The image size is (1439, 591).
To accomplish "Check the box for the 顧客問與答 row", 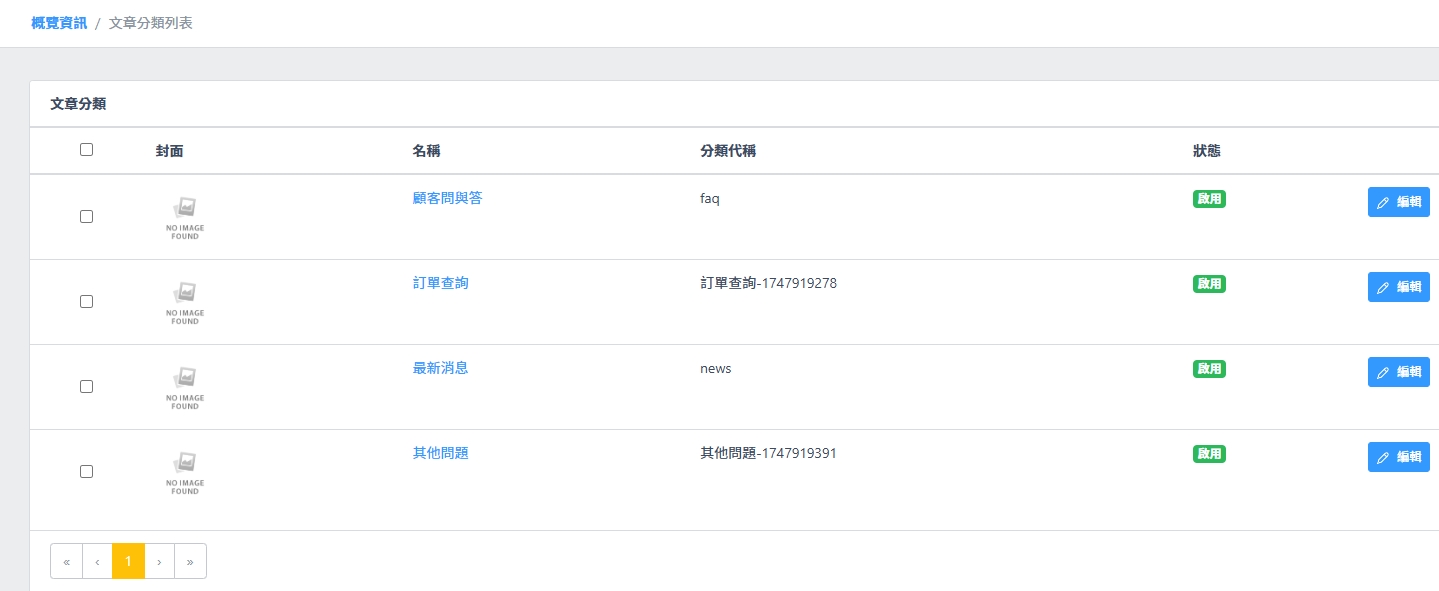I will coord(86,216).
